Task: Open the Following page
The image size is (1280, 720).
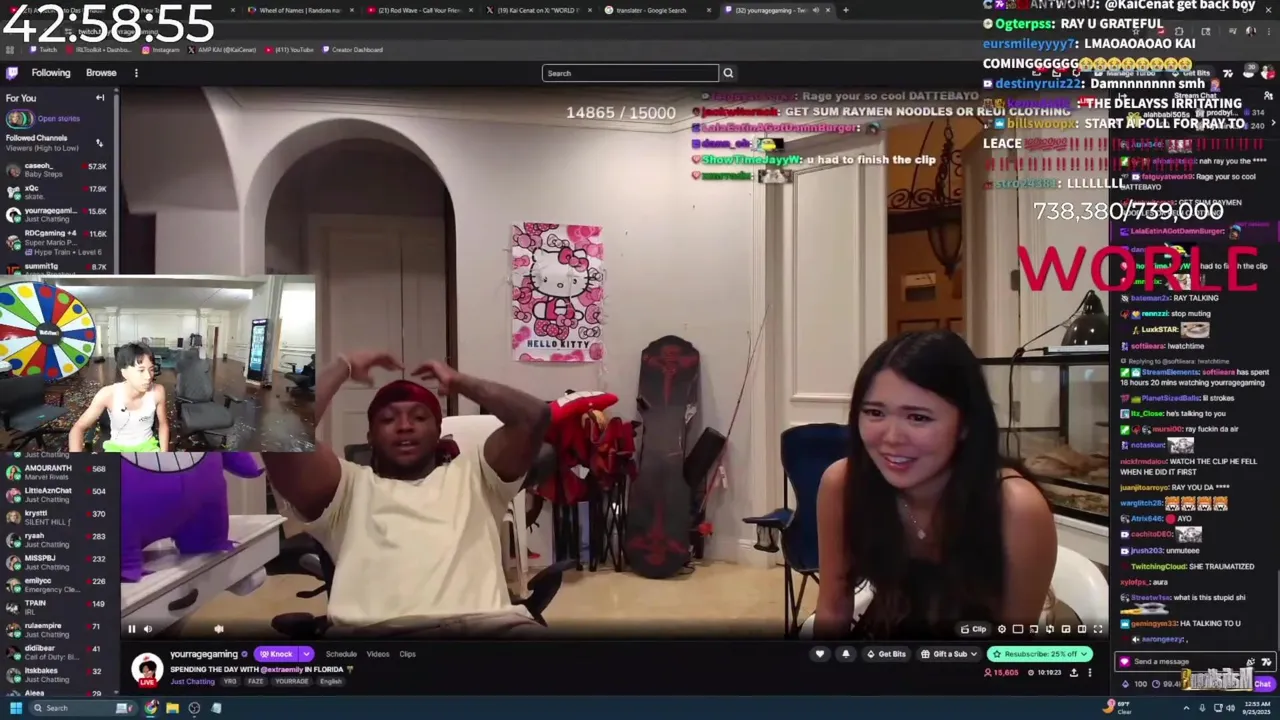Action: click(x=51, y=73)
